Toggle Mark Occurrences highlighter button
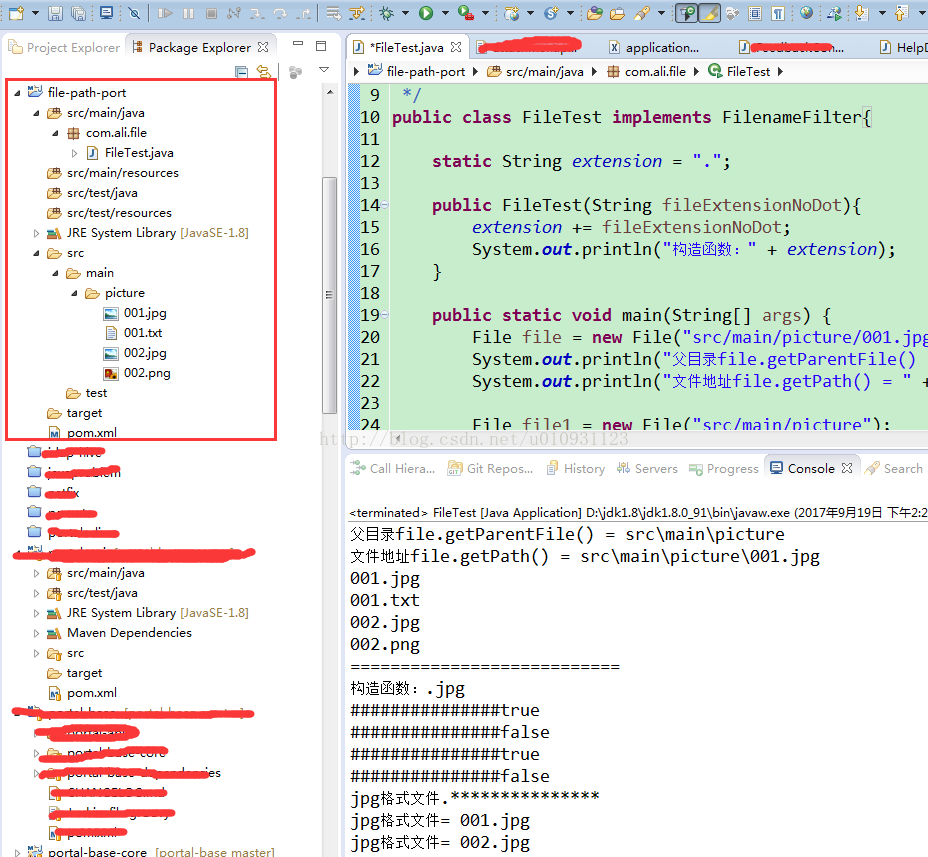 (710, 13)
